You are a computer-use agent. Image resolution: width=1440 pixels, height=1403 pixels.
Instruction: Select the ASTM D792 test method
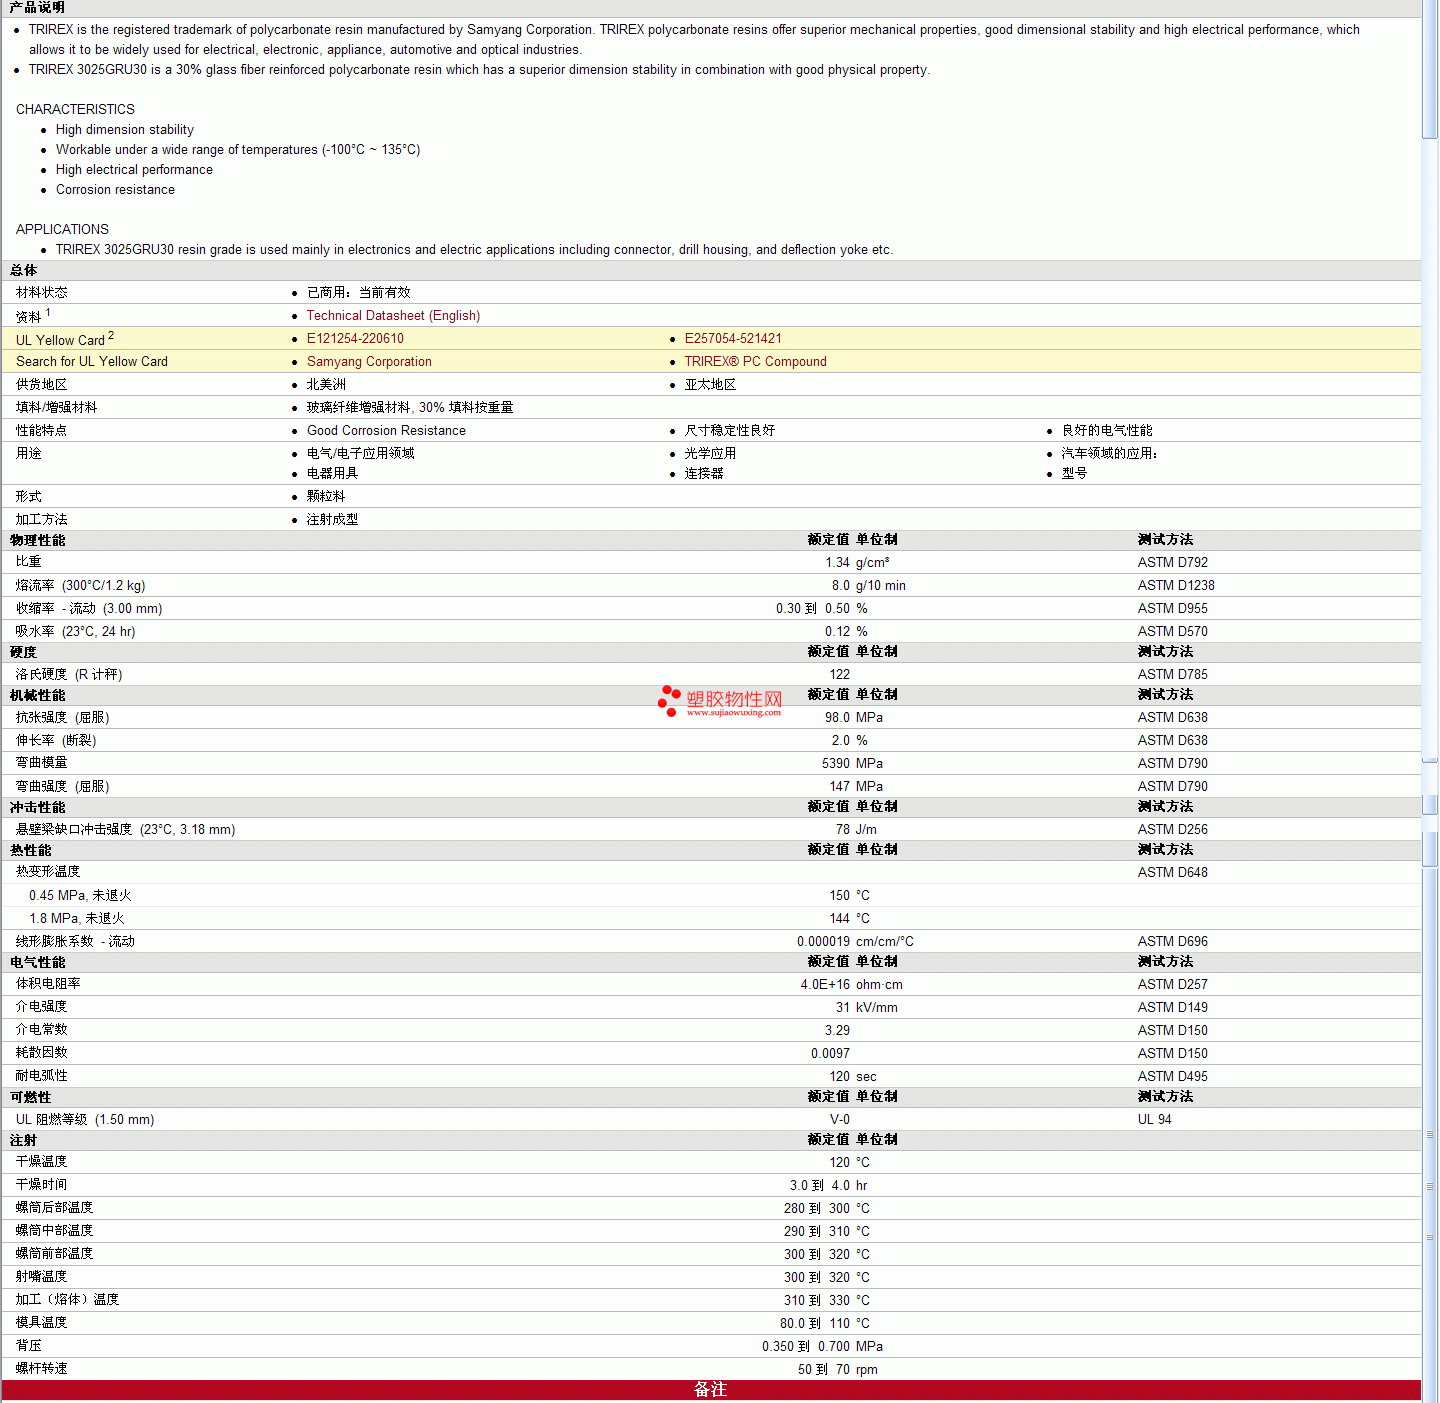point(1173,563)
